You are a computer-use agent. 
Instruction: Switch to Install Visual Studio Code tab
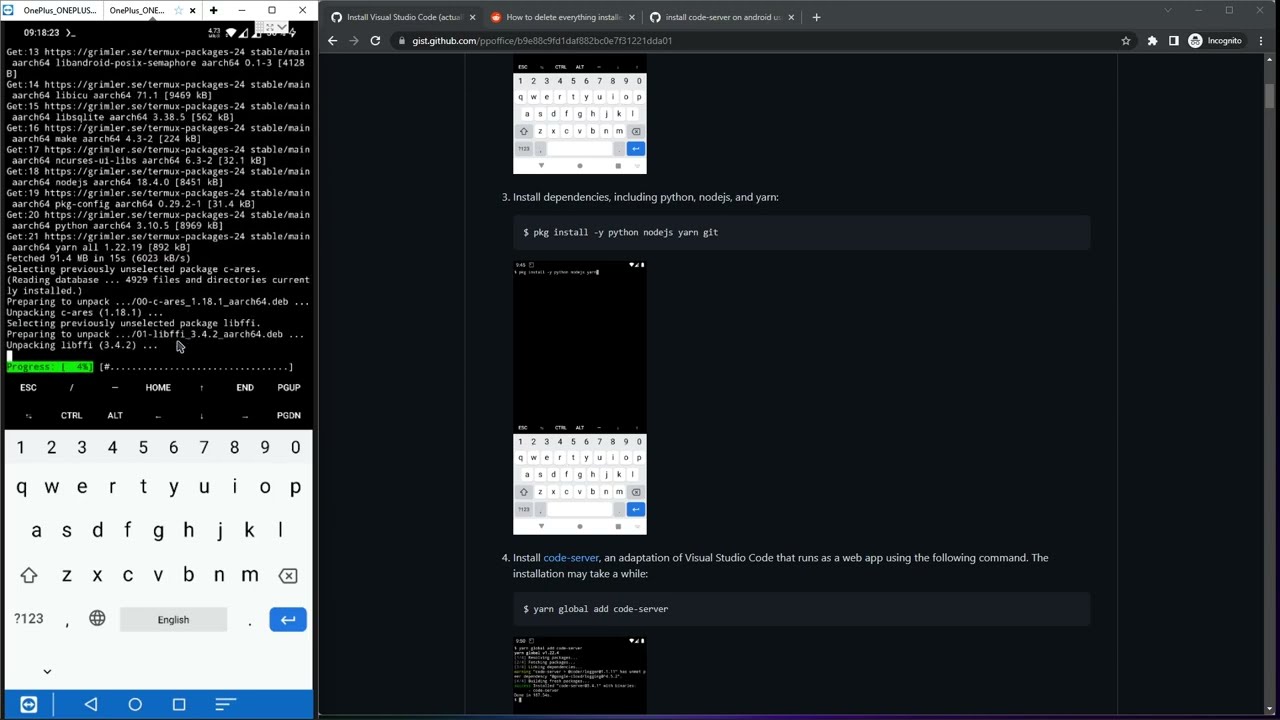click(x=402, y=17)
